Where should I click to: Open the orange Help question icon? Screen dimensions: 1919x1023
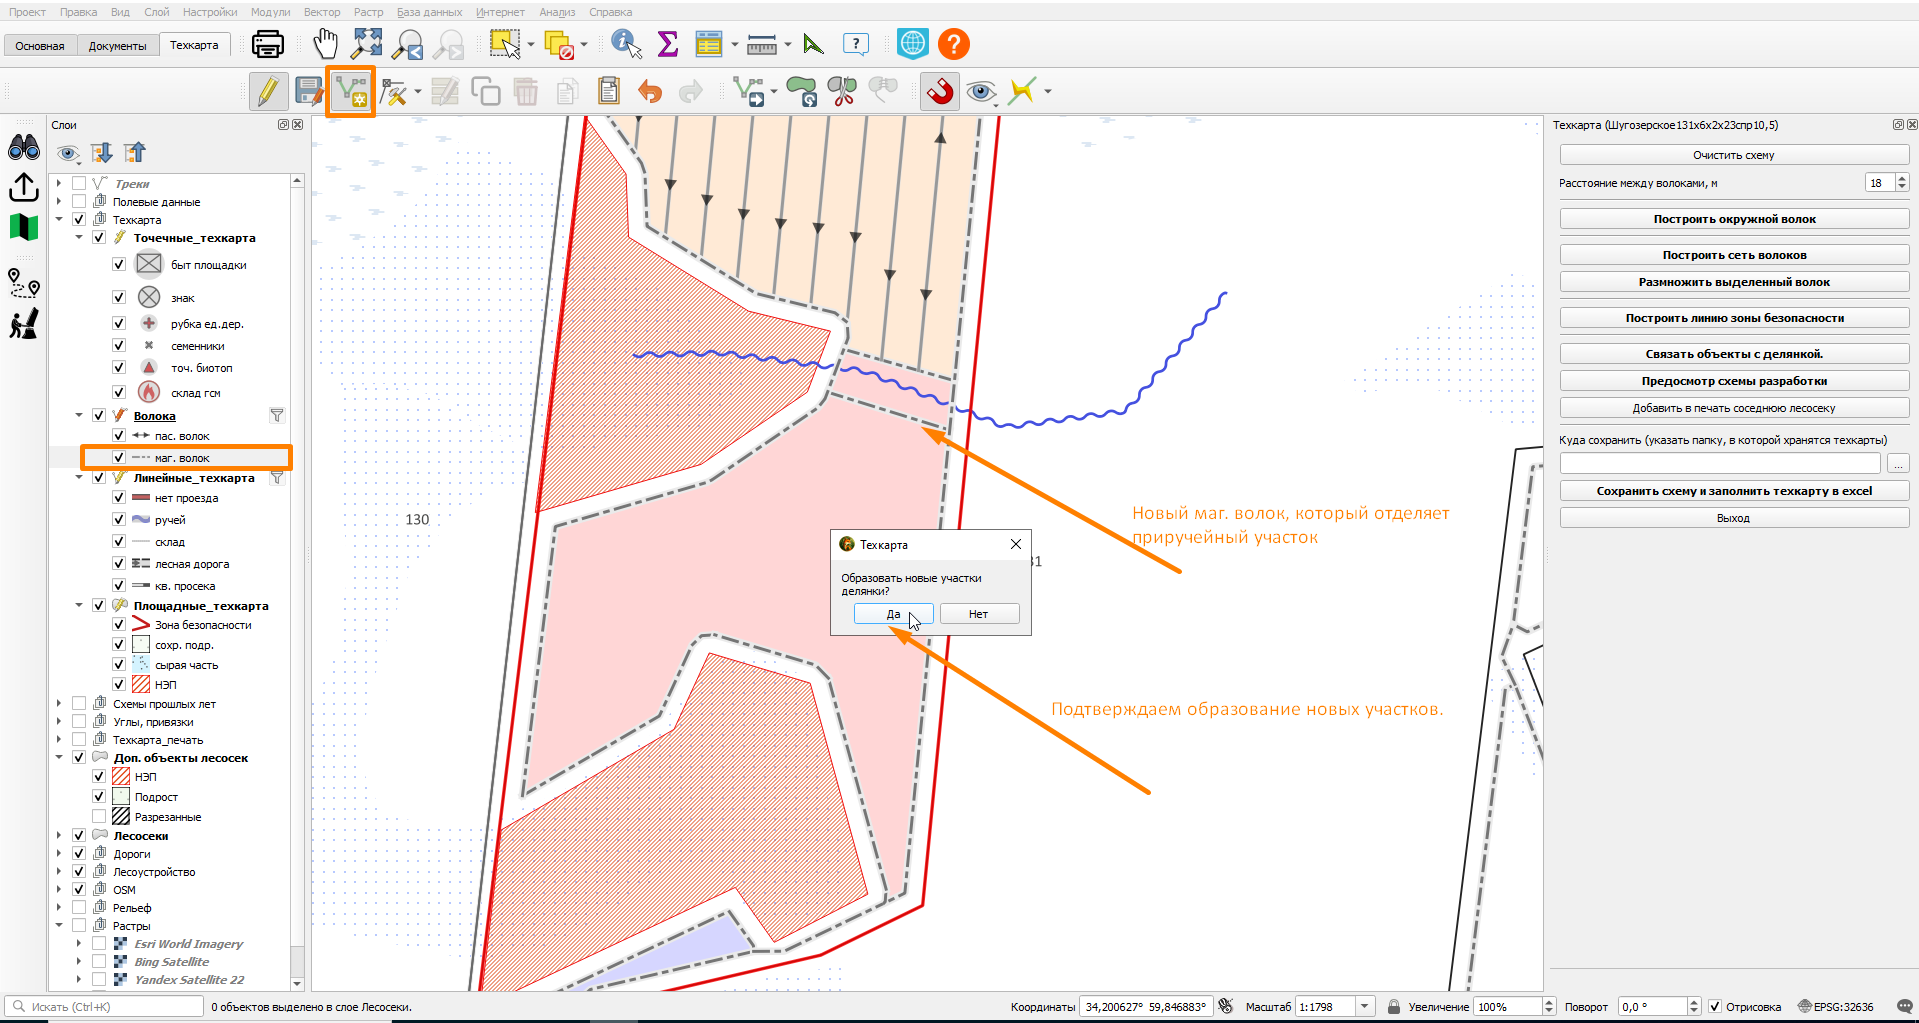pyautogui.click(x=954, y=44)
